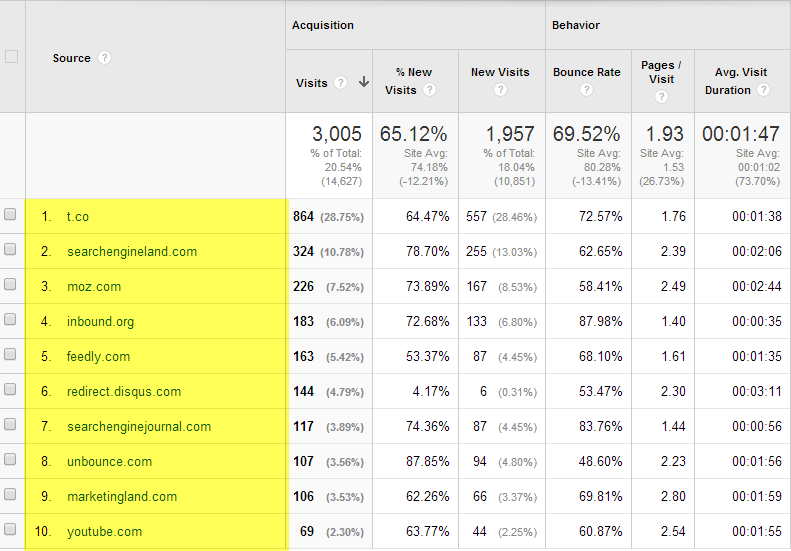Viewport: 791px width, 551px height.
Task: Select the overall bounce rate 69.52%
Action: (x=586, y=134)
